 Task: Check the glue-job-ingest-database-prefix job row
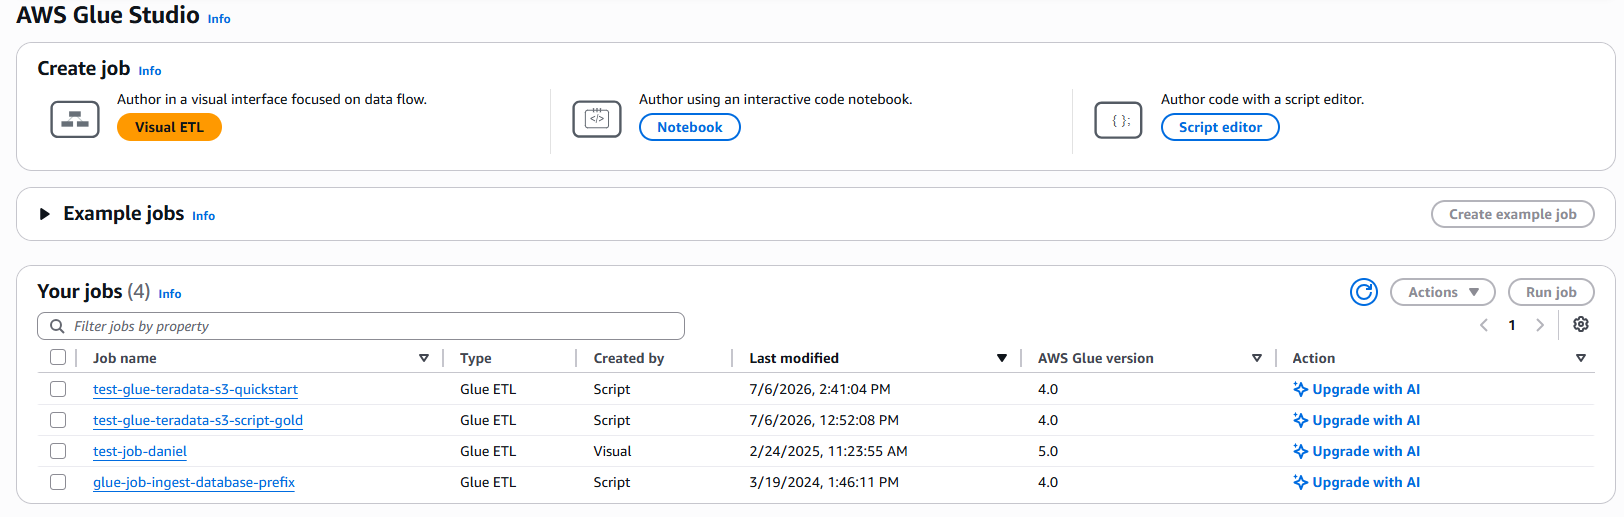point(58,482)
